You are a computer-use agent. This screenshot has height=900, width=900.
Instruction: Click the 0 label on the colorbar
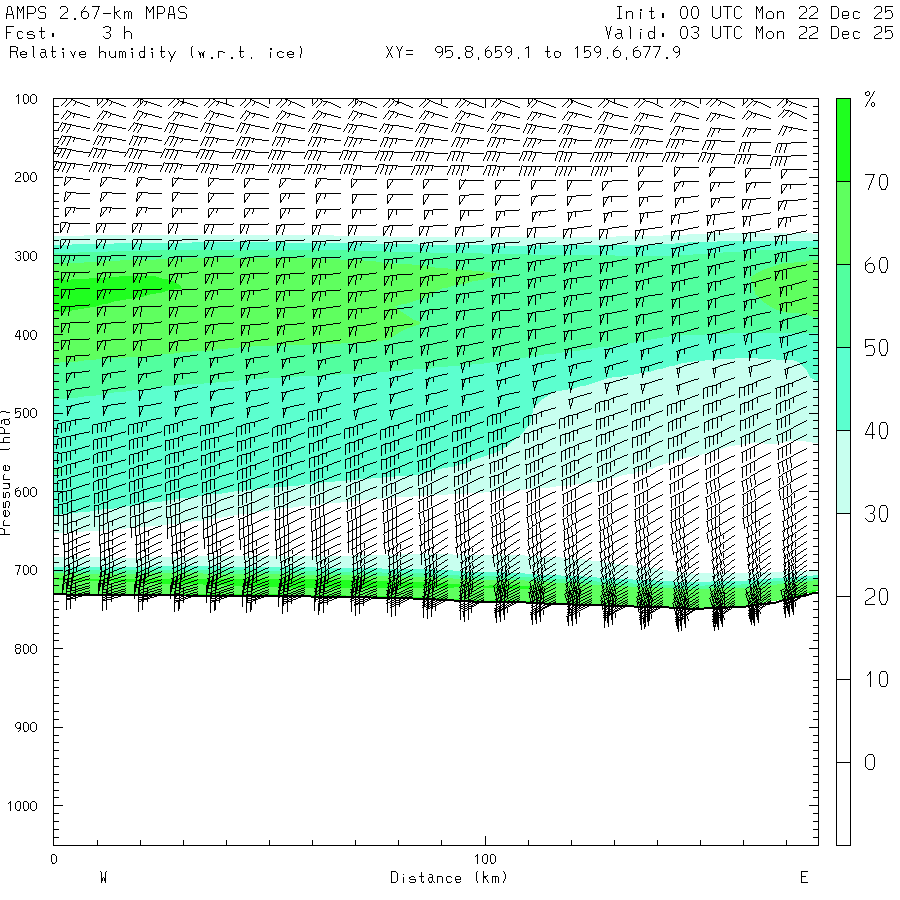[x=869, y=762]
